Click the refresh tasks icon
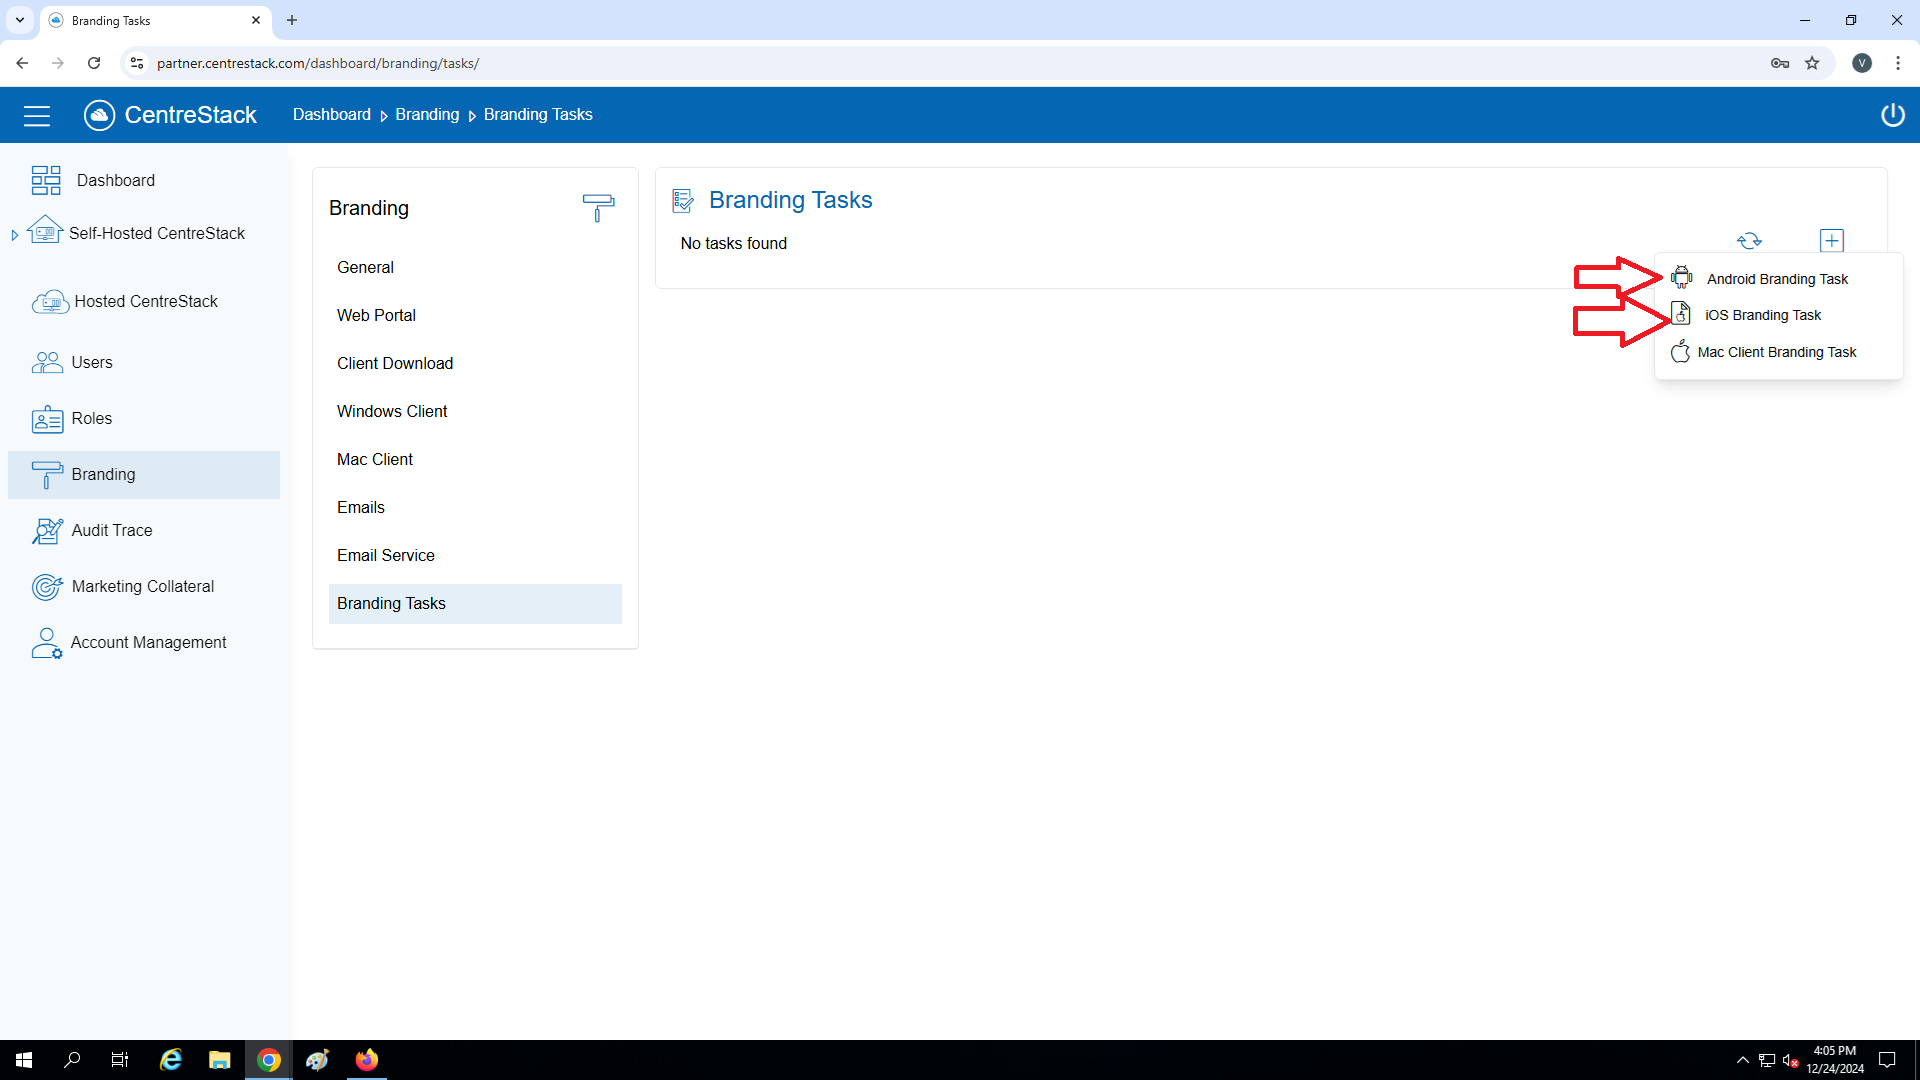 [x=1749, y=241]
